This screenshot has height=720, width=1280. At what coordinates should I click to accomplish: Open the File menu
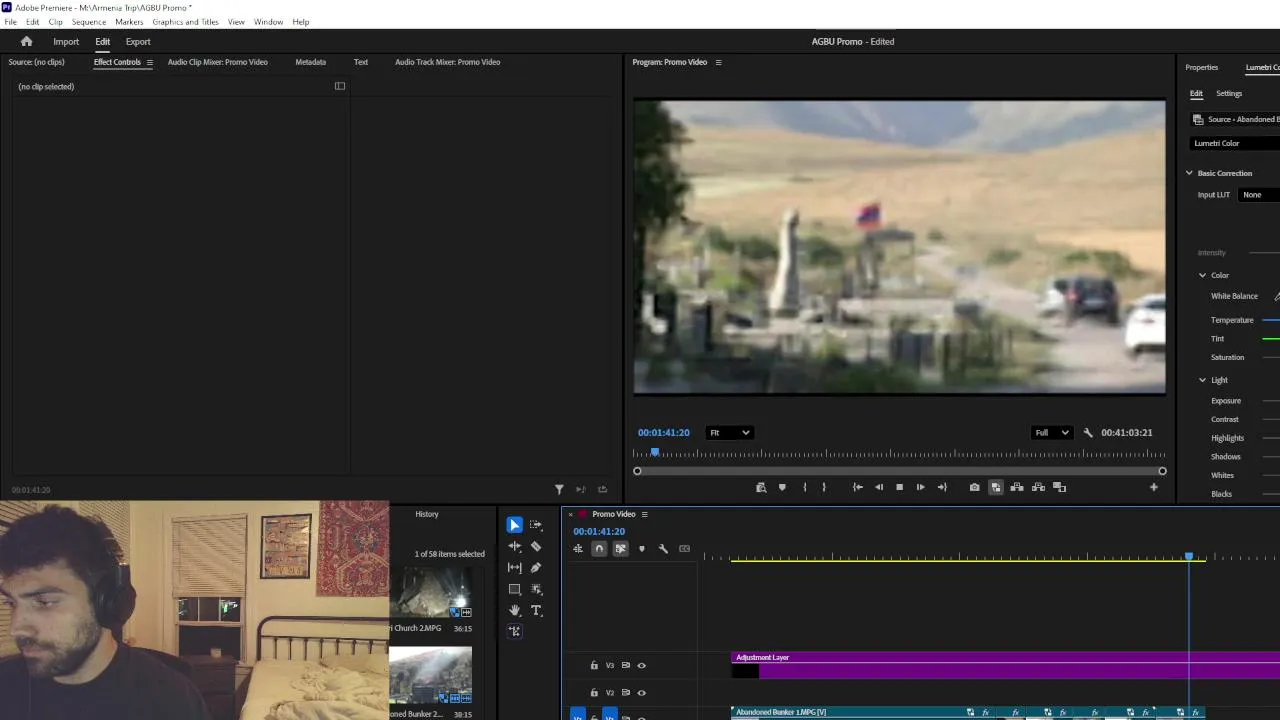tap(10, 22)
